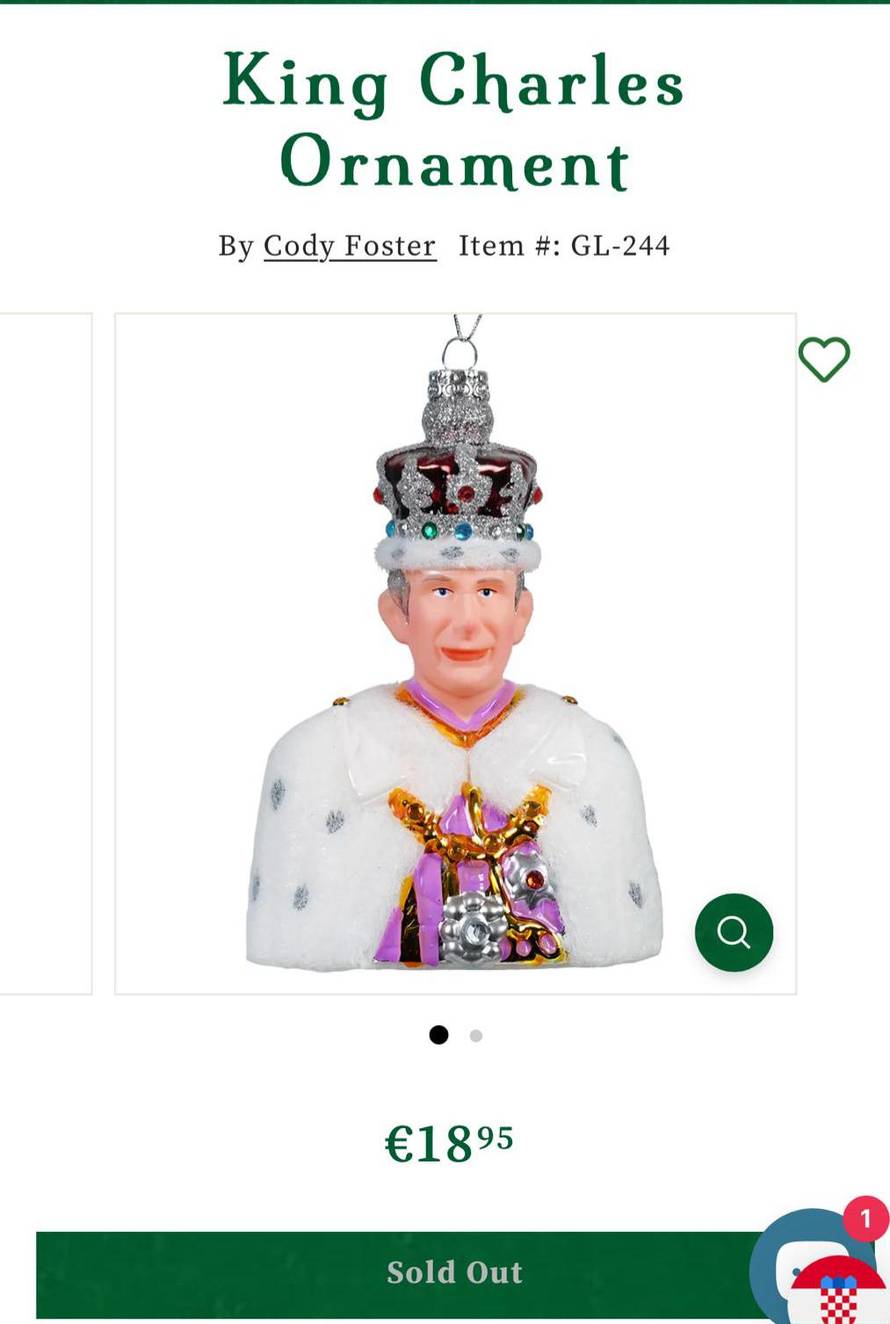Click the Sold Out button

tap(455, 1274)
